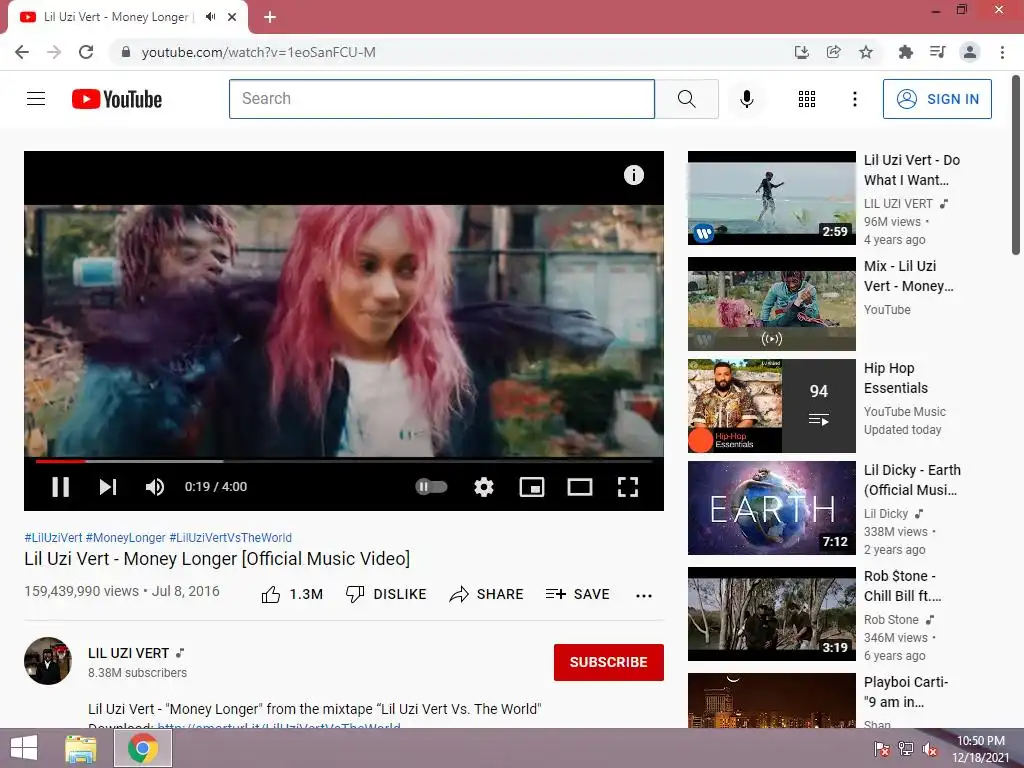Viewport: 1024px width, 768px height.
Task: Show video info card icon
Action: (633, 175)
